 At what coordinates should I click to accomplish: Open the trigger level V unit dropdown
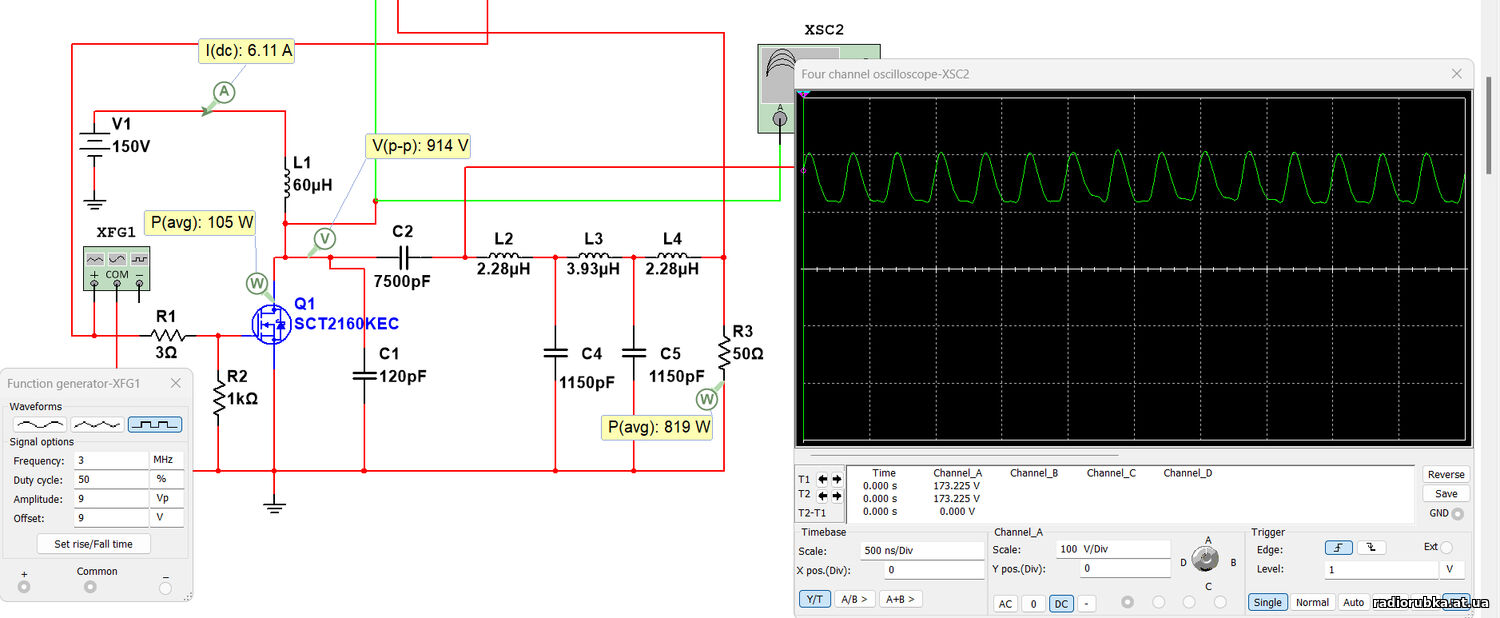tap(1451, 569)
